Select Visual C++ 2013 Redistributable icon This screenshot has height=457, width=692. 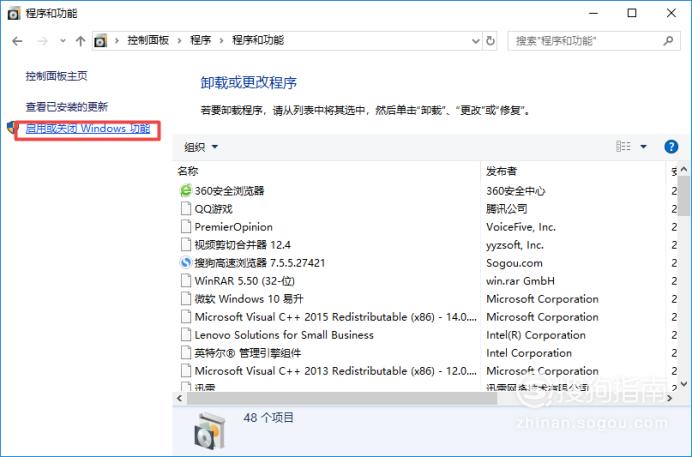coord(186,371)
